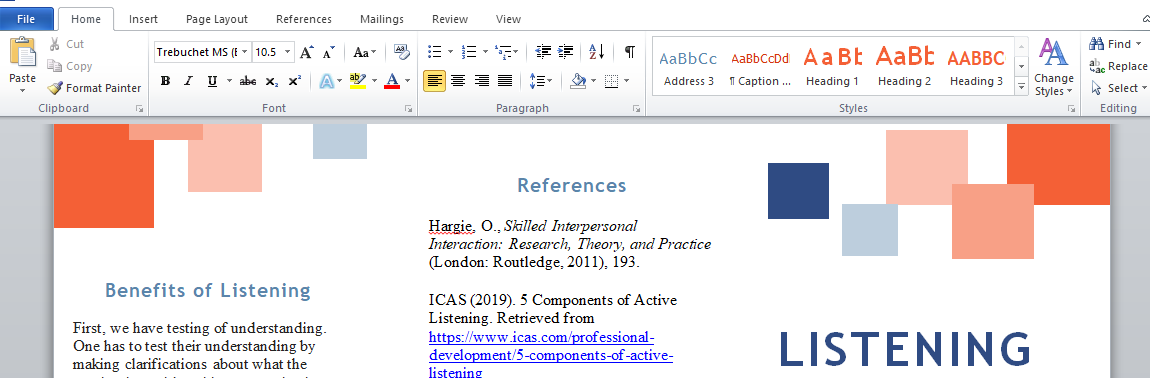Increase paragraph indent
The width and height of the screenshot is (1150, 378).
565,51
